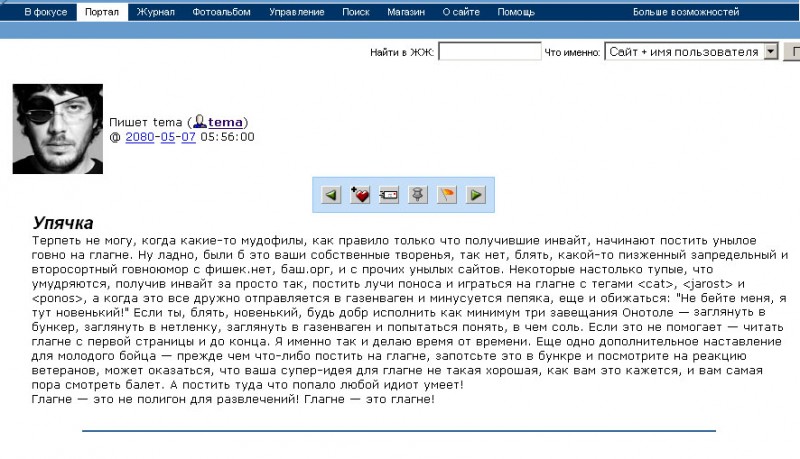Add entry to memories heart icon

click(x=360, y=195)
